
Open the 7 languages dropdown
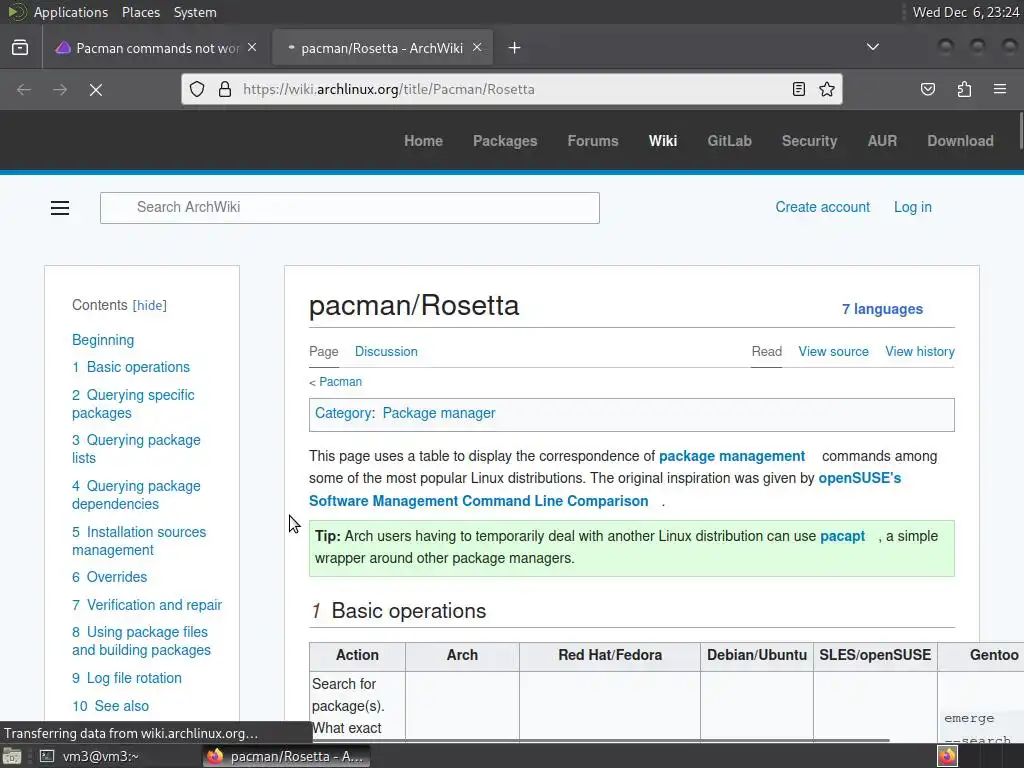(882, 309)
